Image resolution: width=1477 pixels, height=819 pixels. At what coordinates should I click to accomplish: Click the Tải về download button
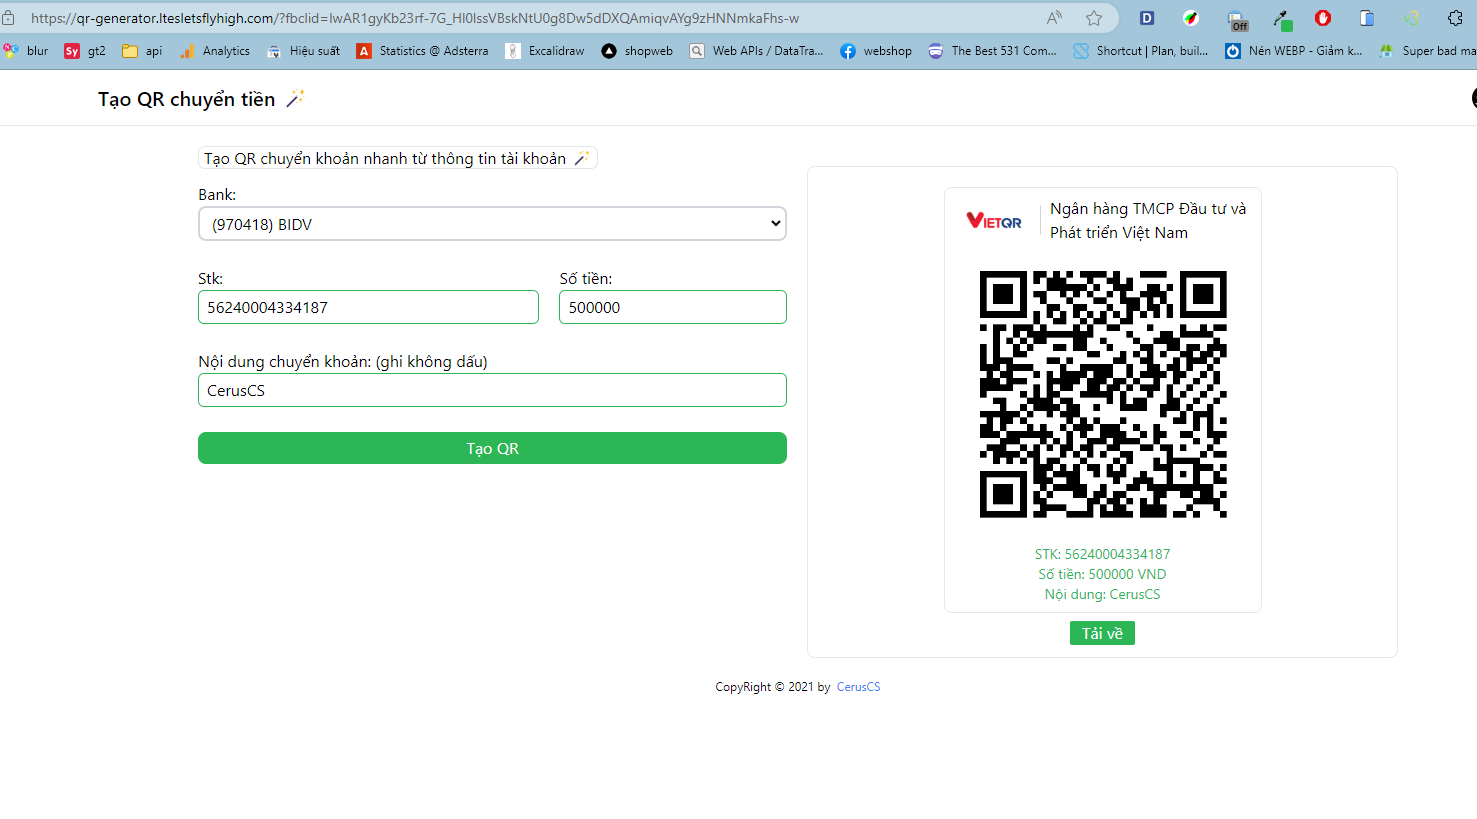[x=1102, y=633]
